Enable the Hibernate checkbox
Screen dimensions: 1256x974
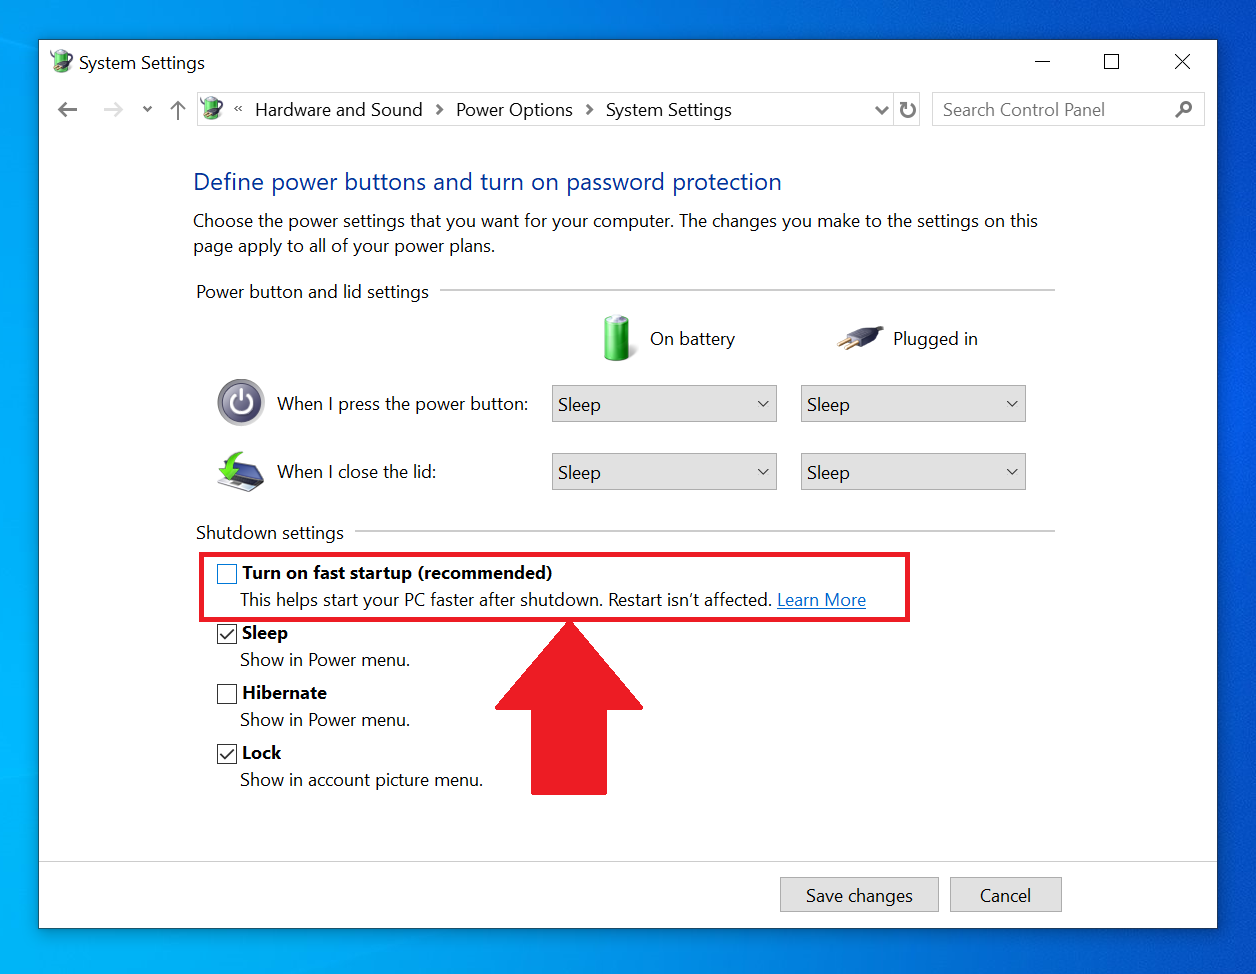pyautogui.click(x=226, y=693)
